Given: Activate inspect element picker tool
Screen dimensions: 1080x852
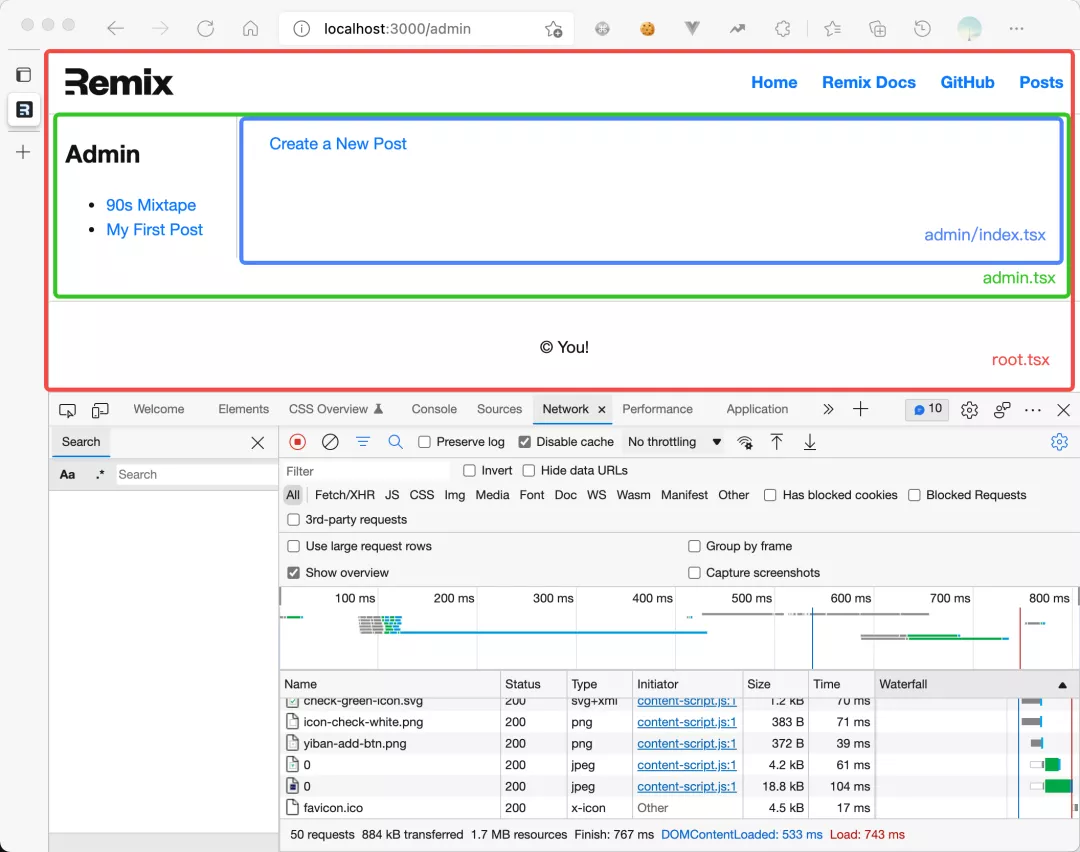Looking at the screenshot, I should (67, 410).
